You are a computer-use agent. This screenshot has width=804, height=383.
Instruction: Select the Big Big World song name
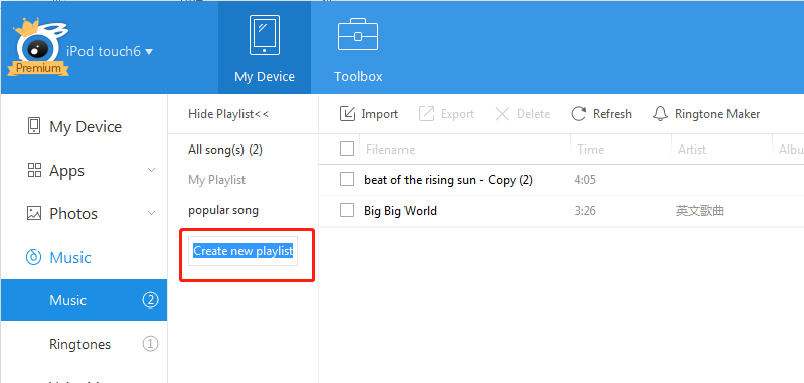pyautogui.click(x=400, y=211)
